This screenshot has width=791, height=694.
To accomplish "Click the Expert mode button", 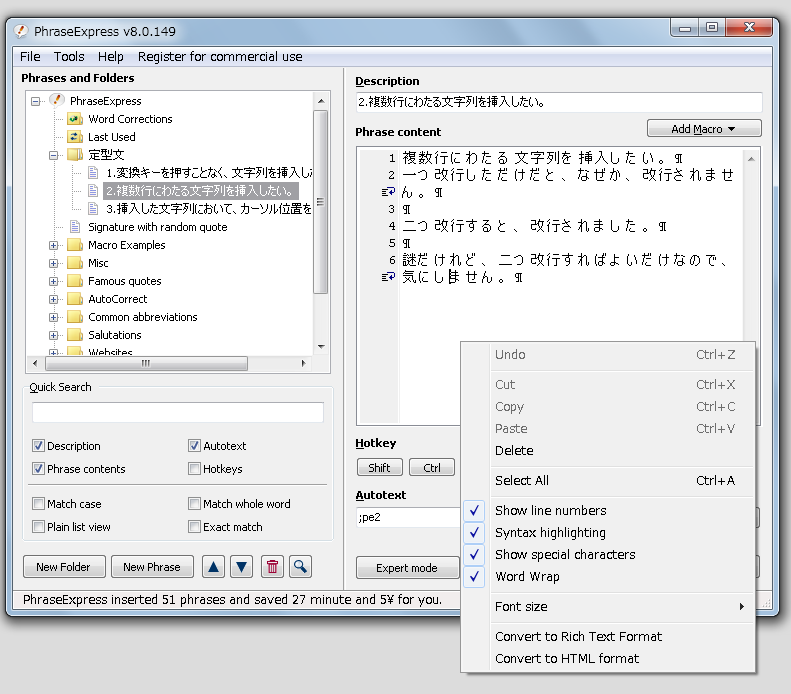I will coord(406,568).
